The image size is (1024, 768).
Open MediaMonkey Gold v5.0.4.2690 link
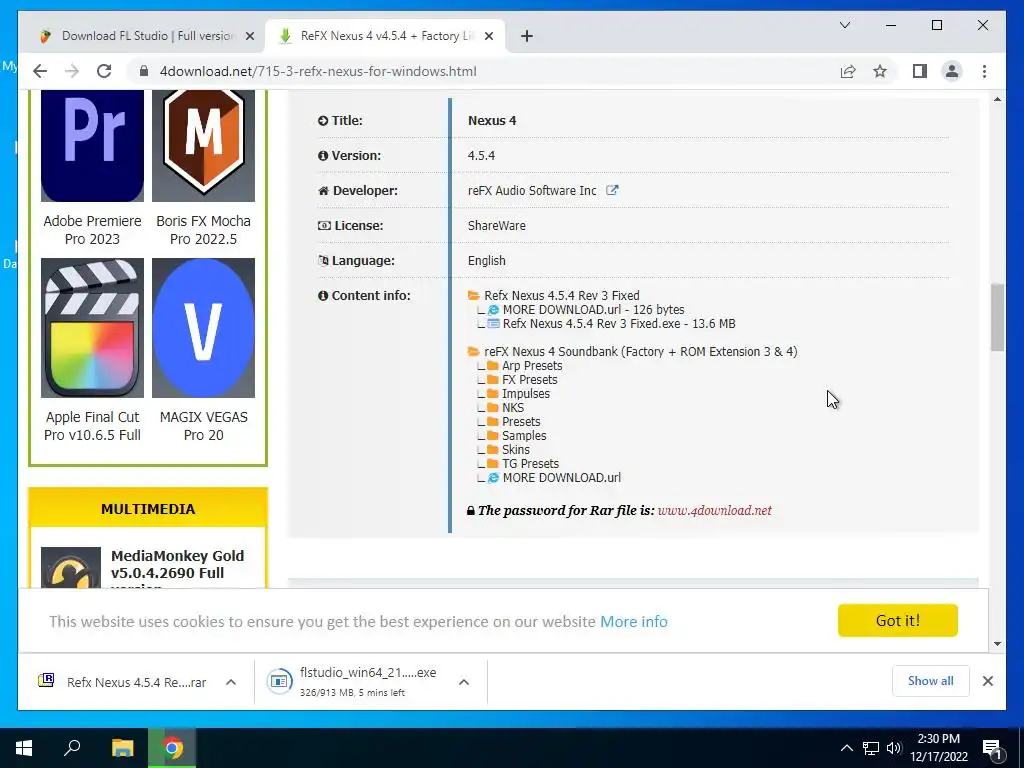(177, 567)
